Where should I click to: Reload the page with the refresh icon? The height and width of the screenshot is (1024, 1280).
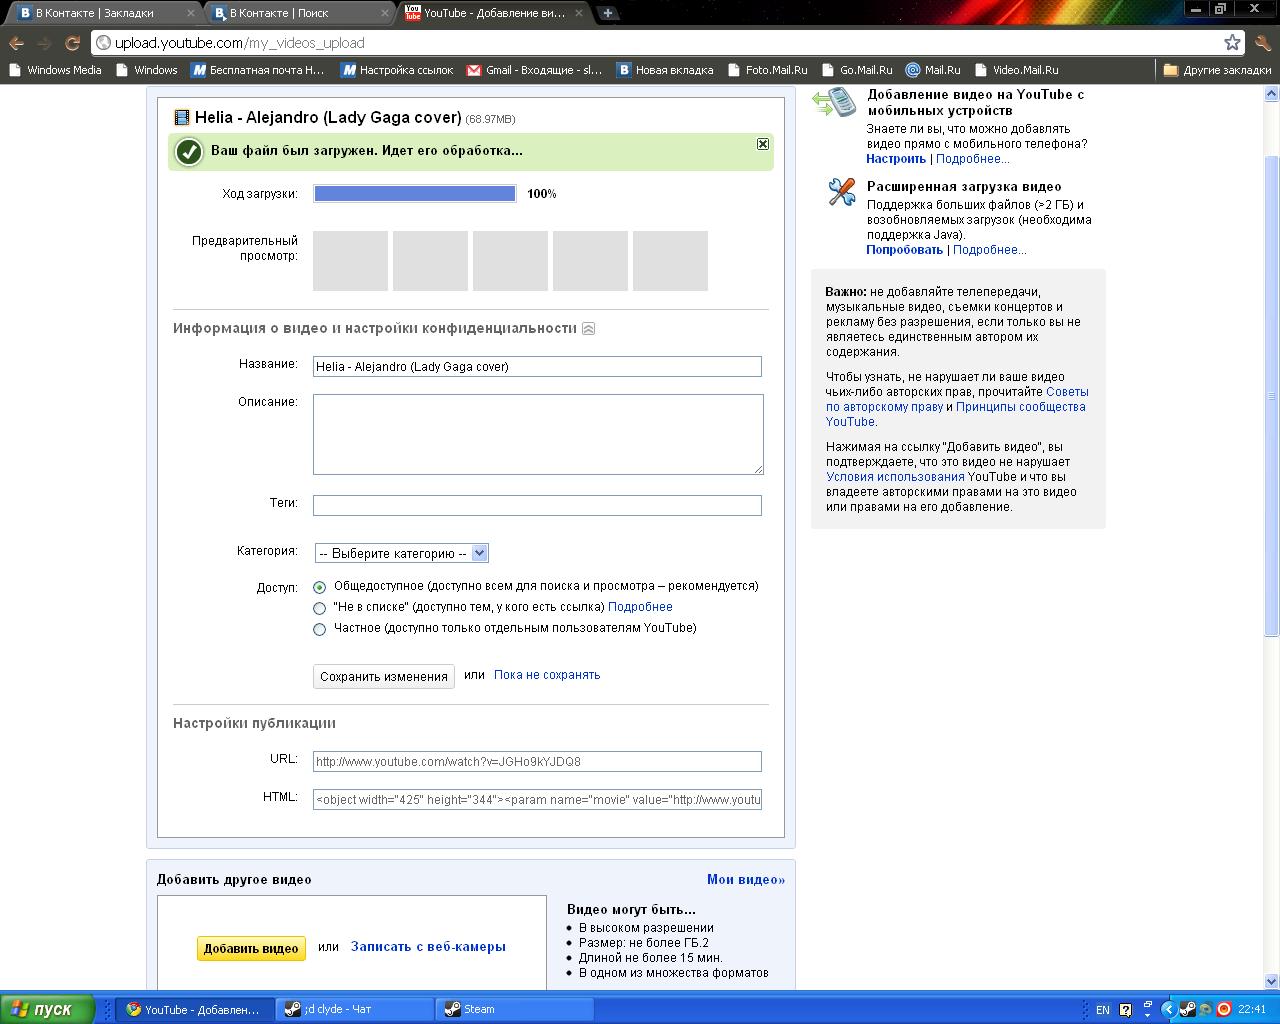[x=72, y=43]
